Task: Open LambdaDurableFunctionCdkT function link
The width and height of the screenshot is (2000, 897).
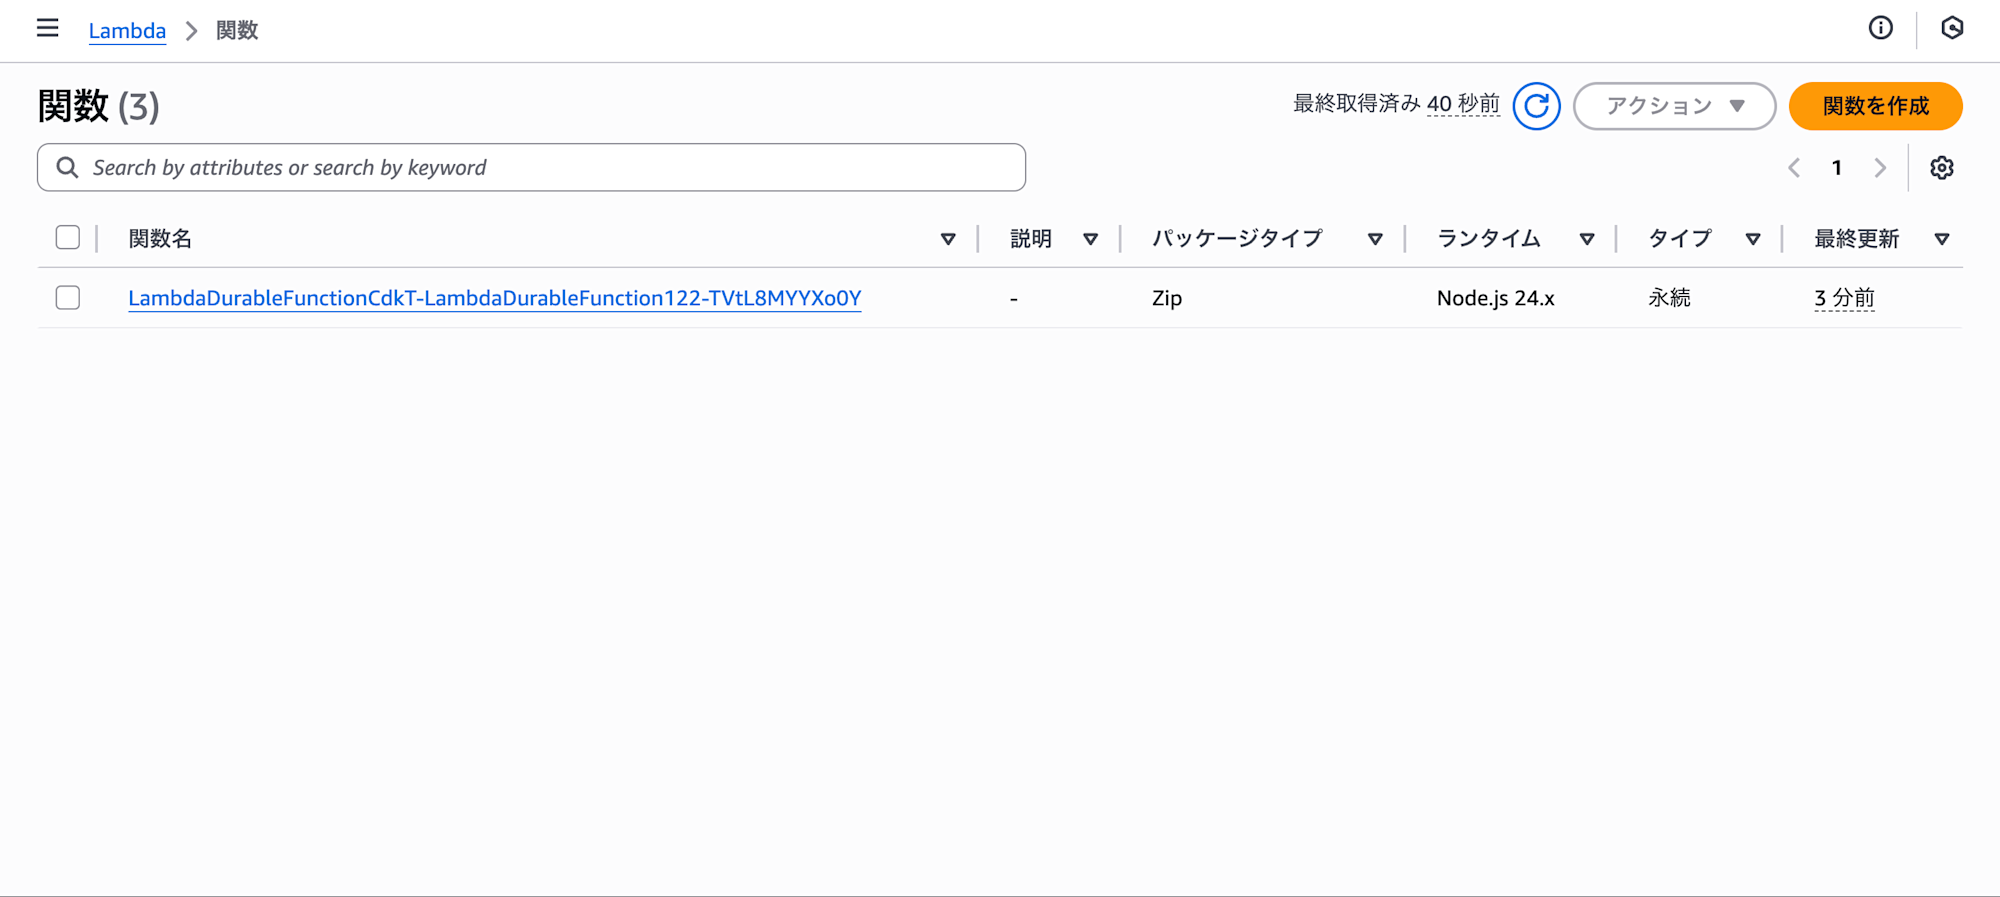Action: coord(494,298)
